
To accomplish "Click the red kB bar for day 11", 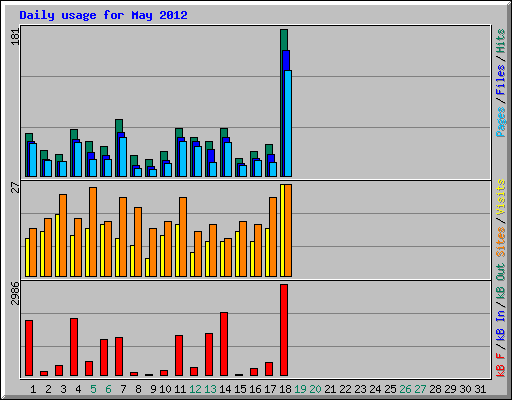I will pos(179,356).
